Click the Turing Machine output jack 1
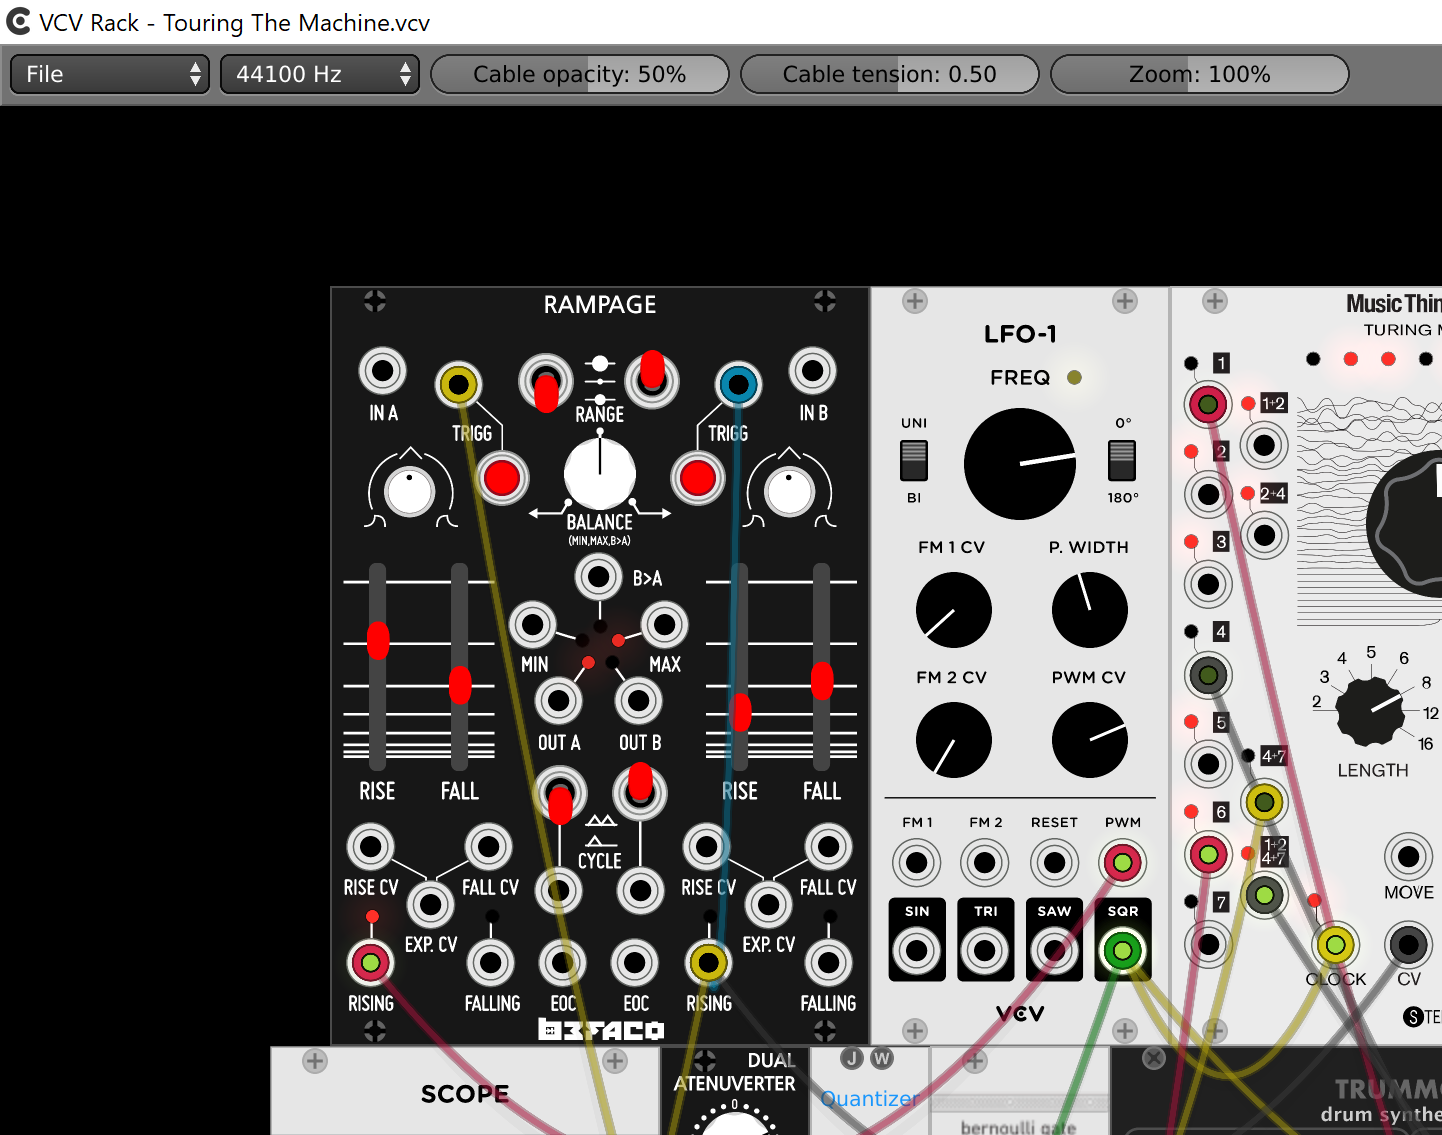The width and height of the screenshot is (1442, 1135). 1208,404
